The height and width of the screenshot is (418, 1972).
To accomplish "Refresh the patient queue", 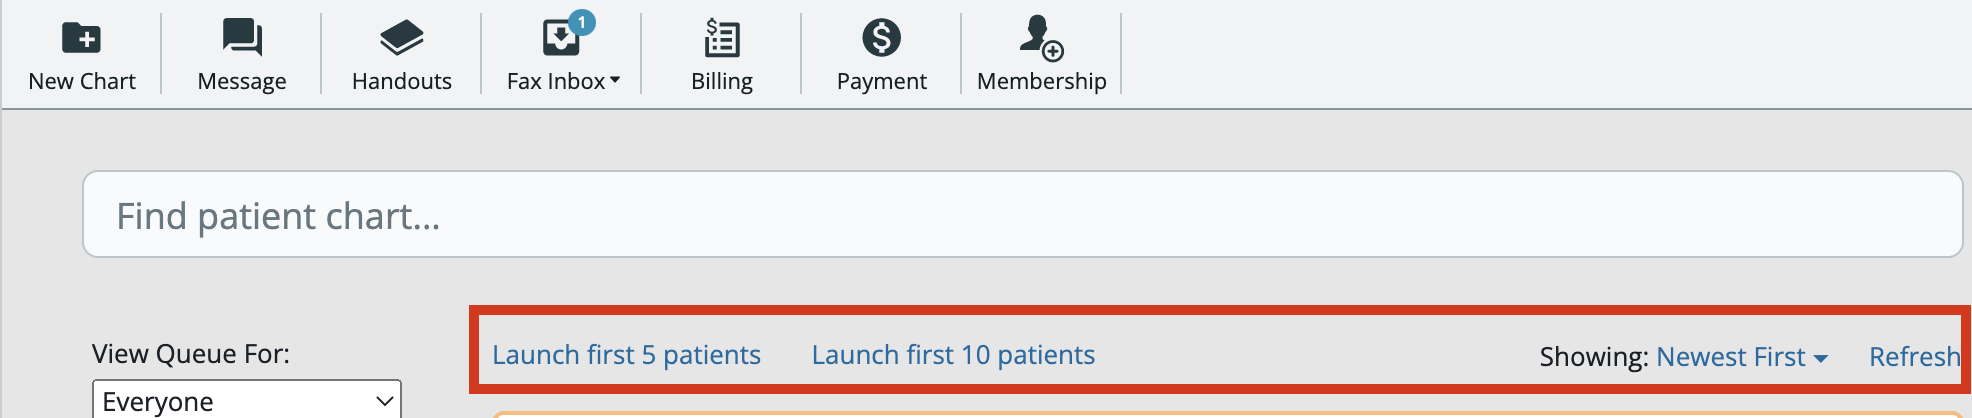I will point(1914,357).
